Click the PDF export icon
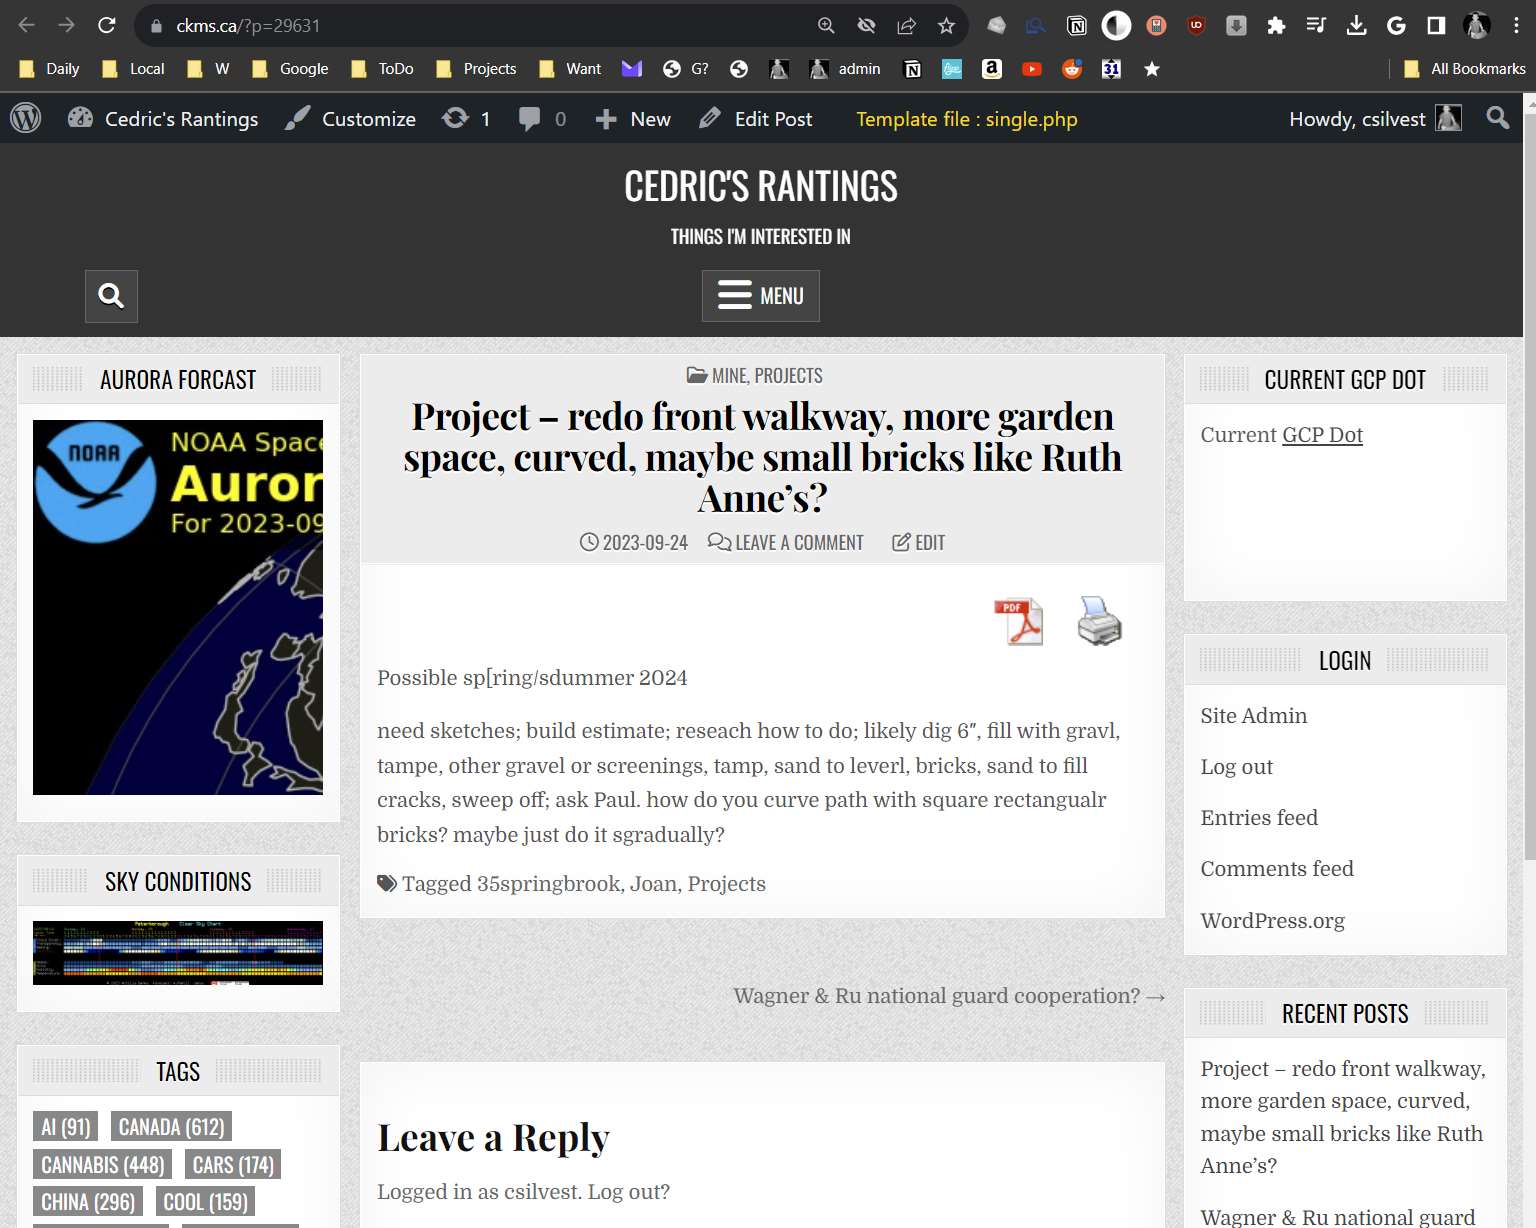The image size is (1536, 1228). click(x=1018, y=621)
